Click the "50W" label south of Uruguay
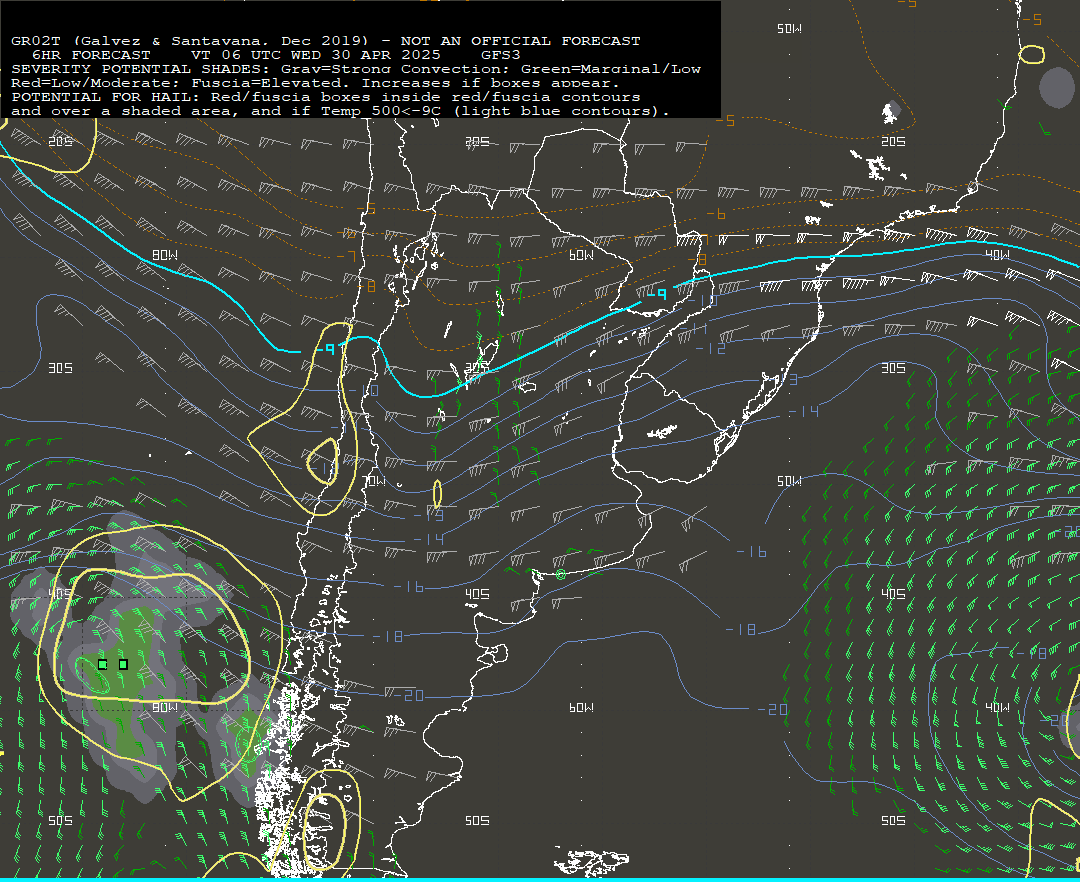The width and height of the screenshot is (1080, 882). coord(789,481)
